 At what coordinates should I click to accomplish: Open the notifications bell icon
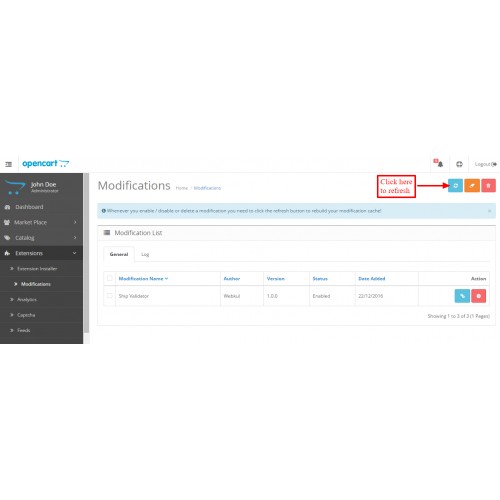coord(439,163)
